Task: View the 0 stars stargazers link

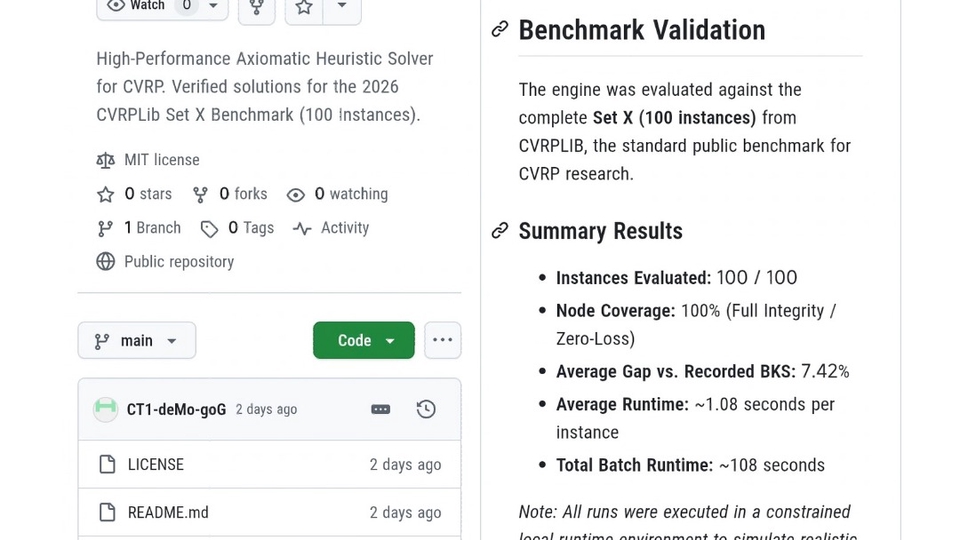Action: tap(147, 194)
